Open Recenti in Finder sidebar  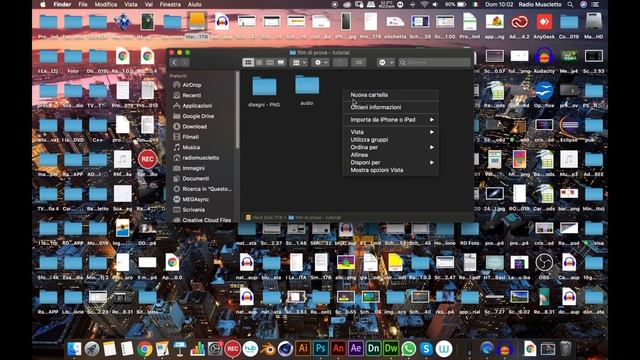[191, 95]
